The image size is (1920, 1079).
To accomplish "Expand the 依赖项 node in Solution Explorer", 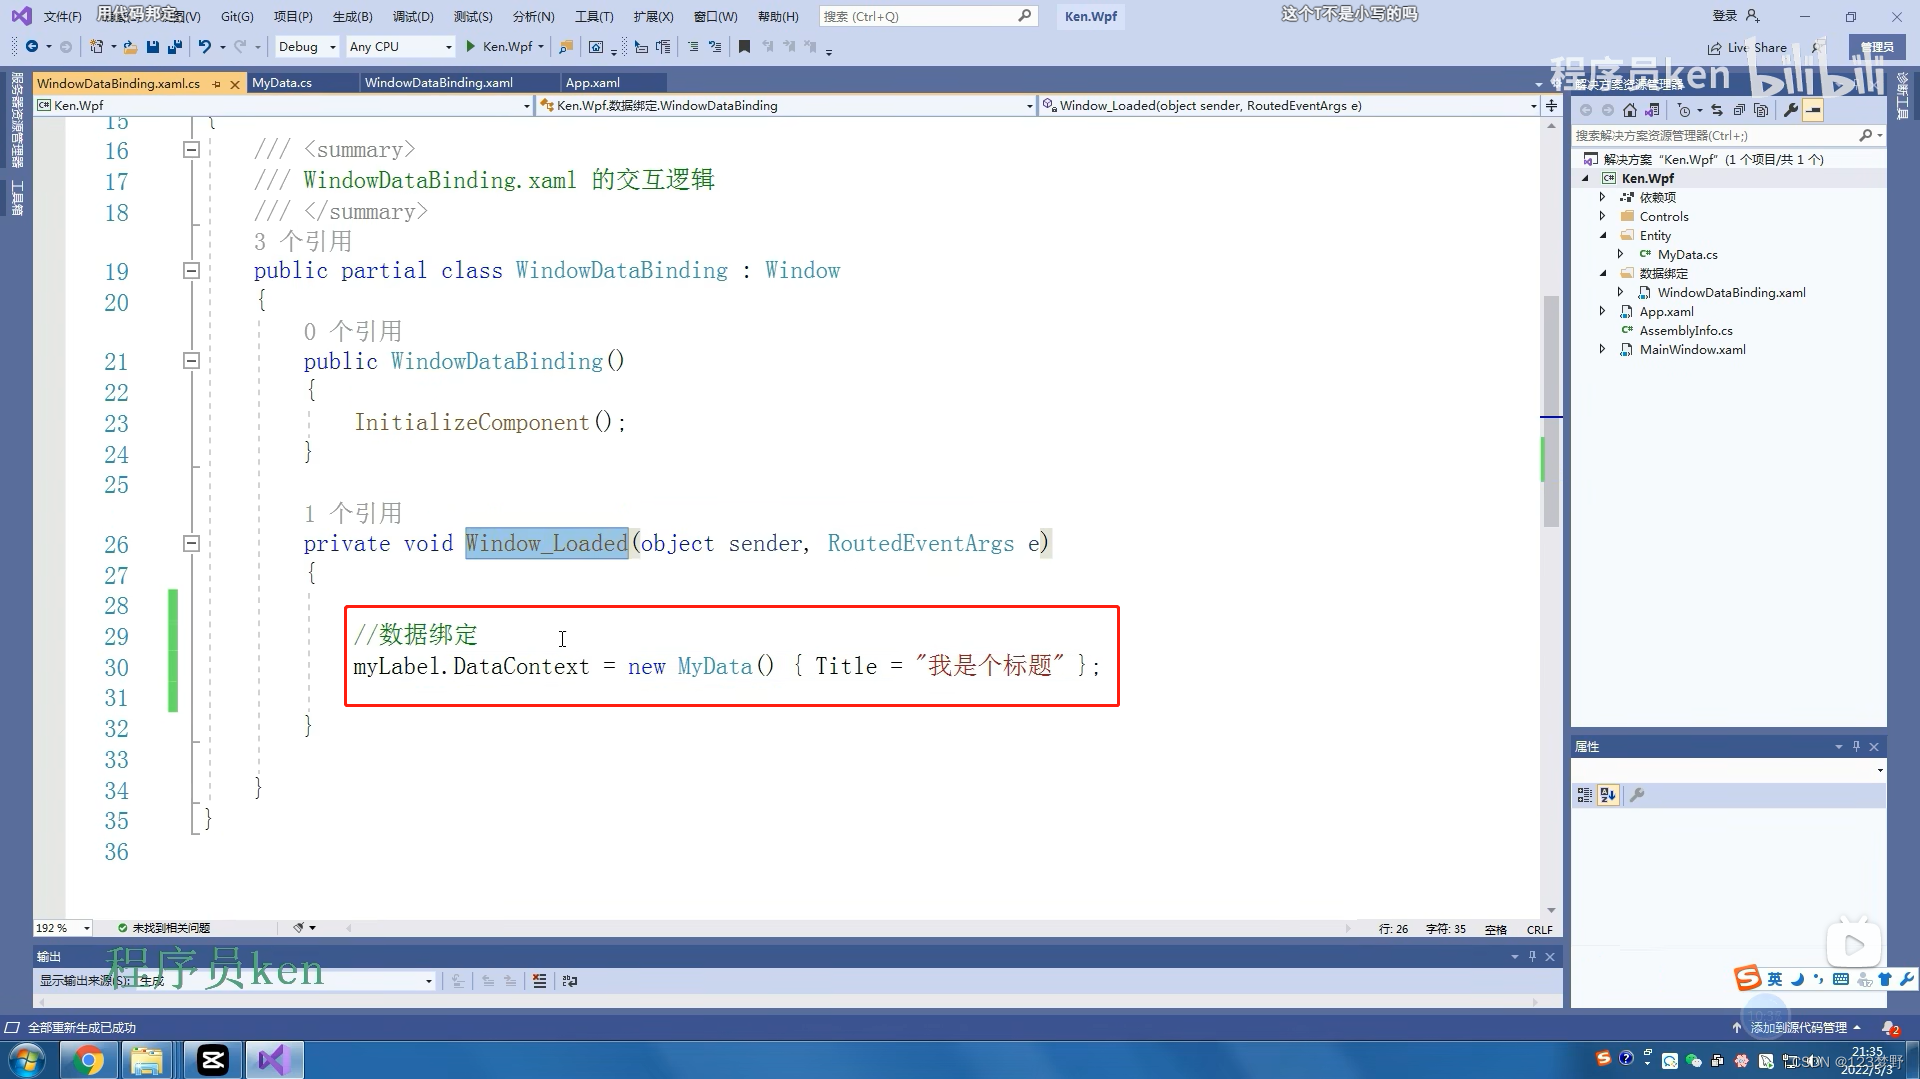I will 1604,197.
